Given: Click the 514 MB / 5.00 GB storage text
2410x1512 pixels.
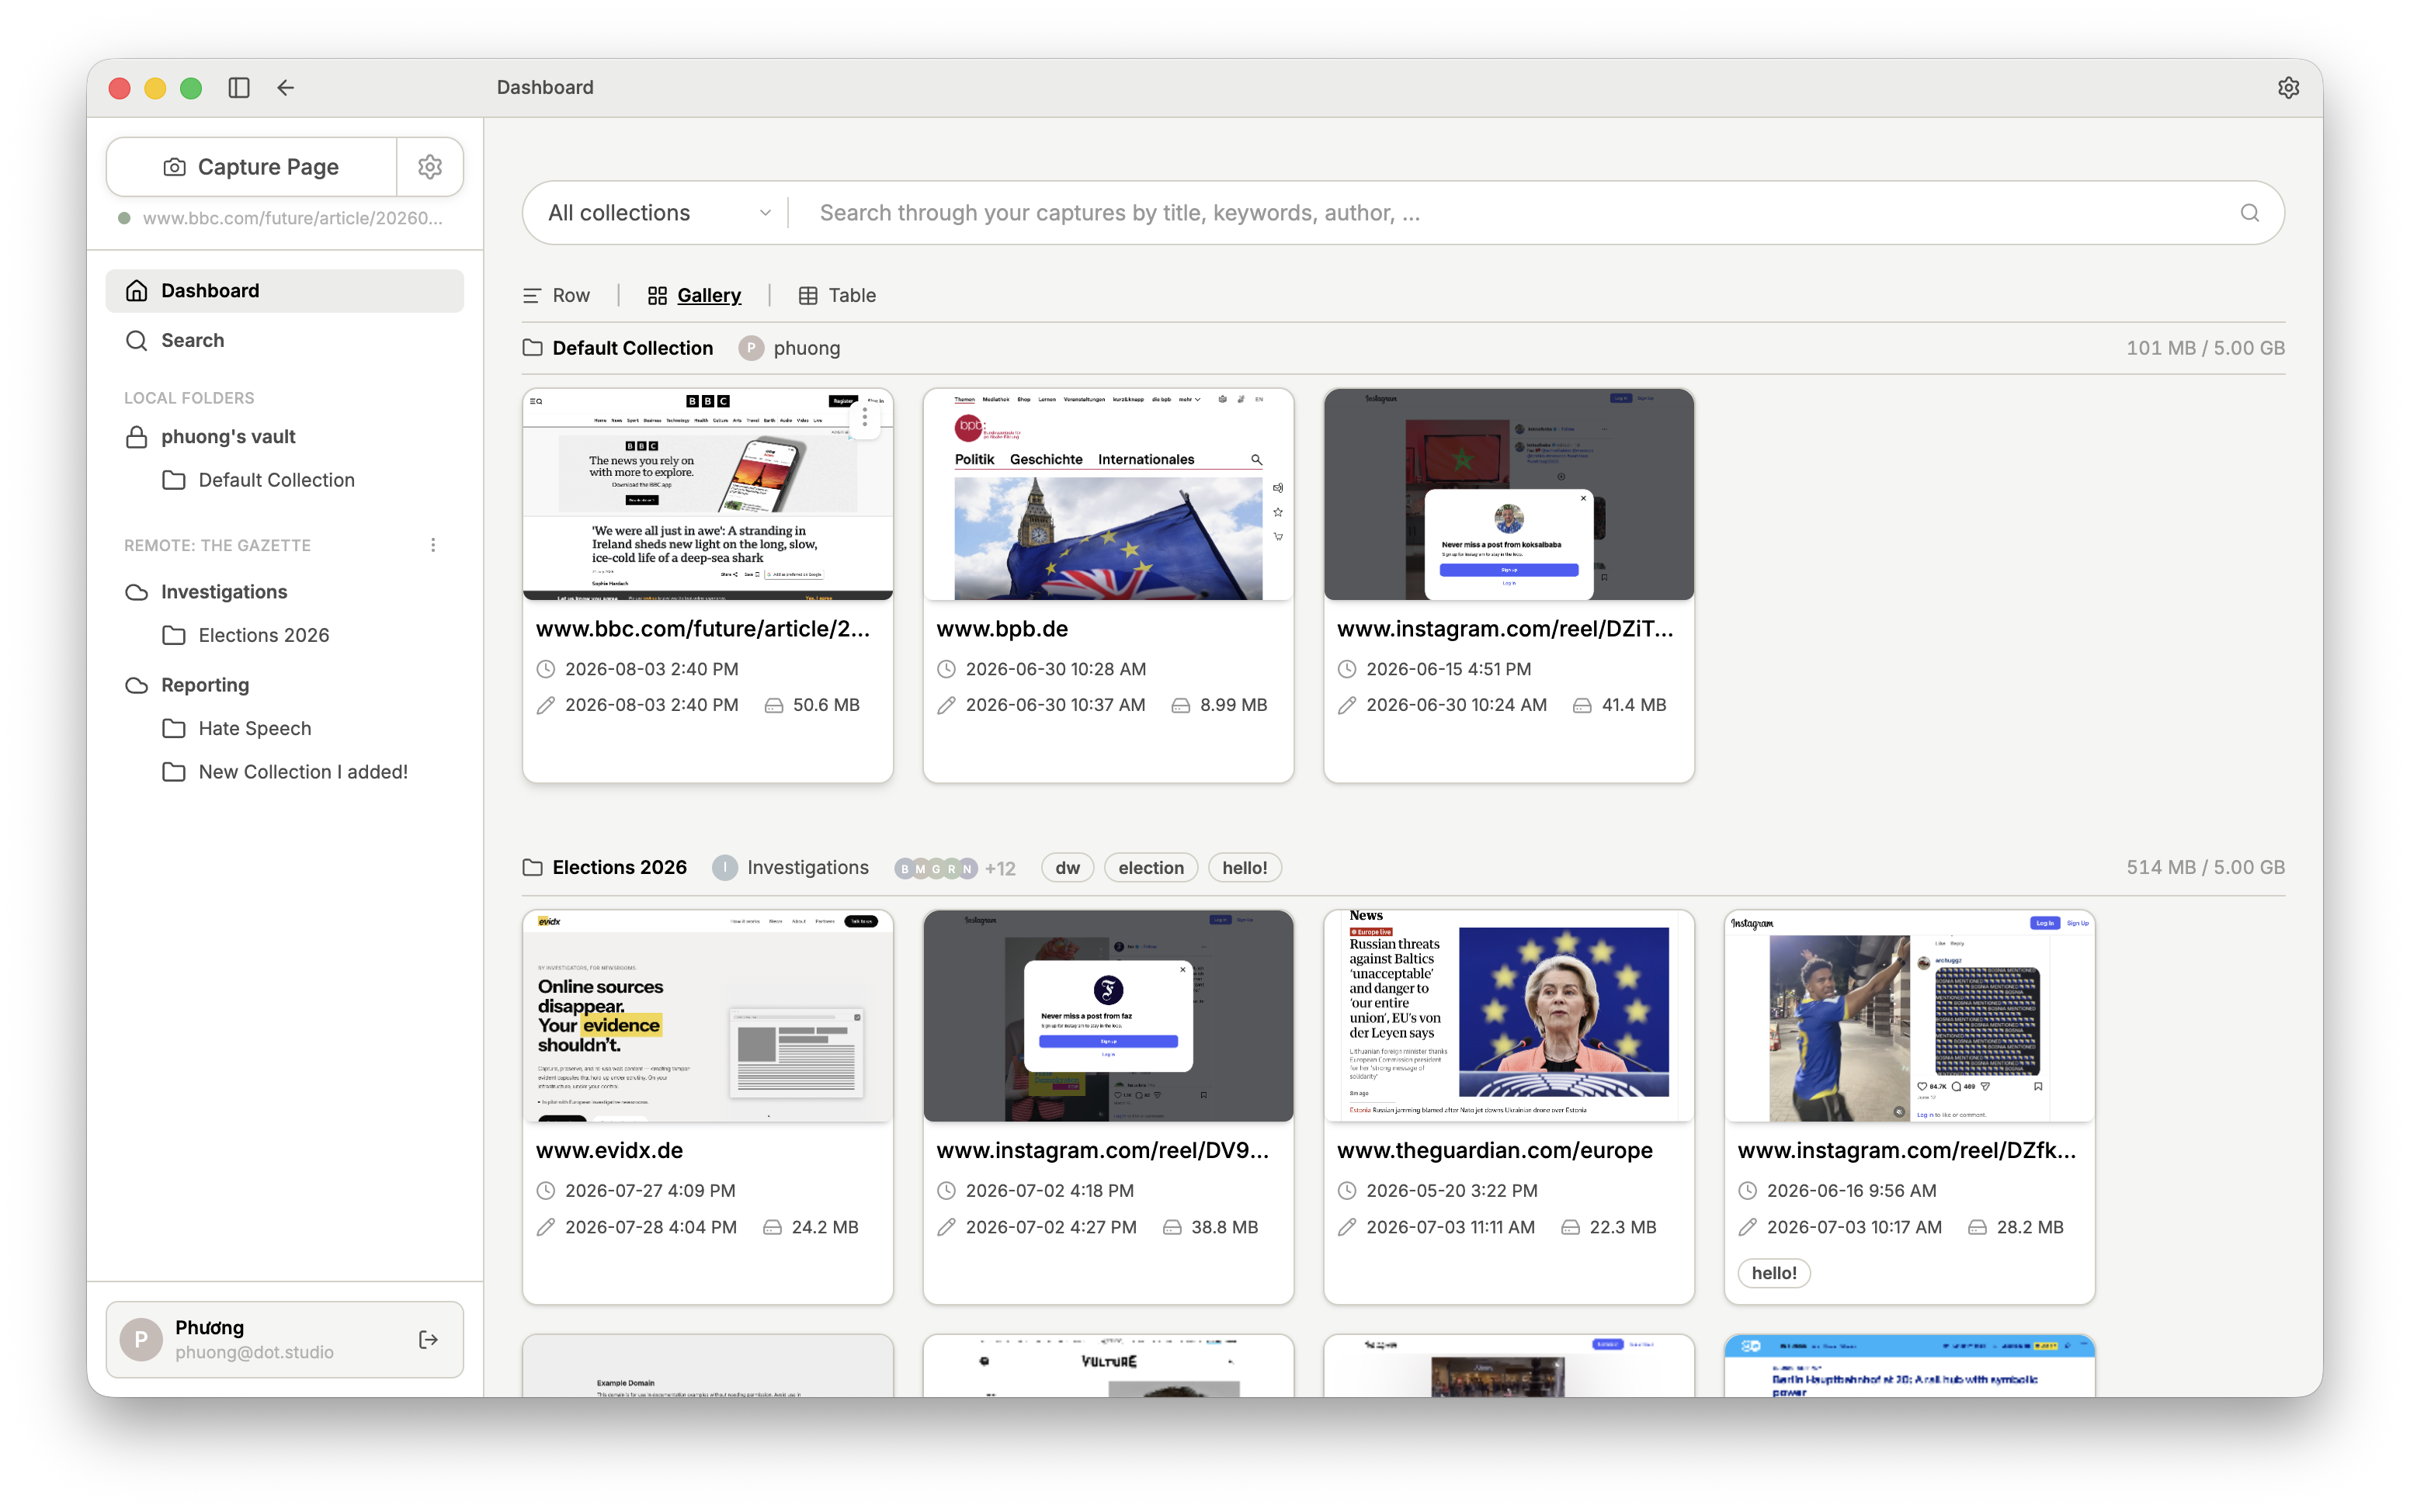Looking at the screenshot, I should click(x=2205, y=868).
